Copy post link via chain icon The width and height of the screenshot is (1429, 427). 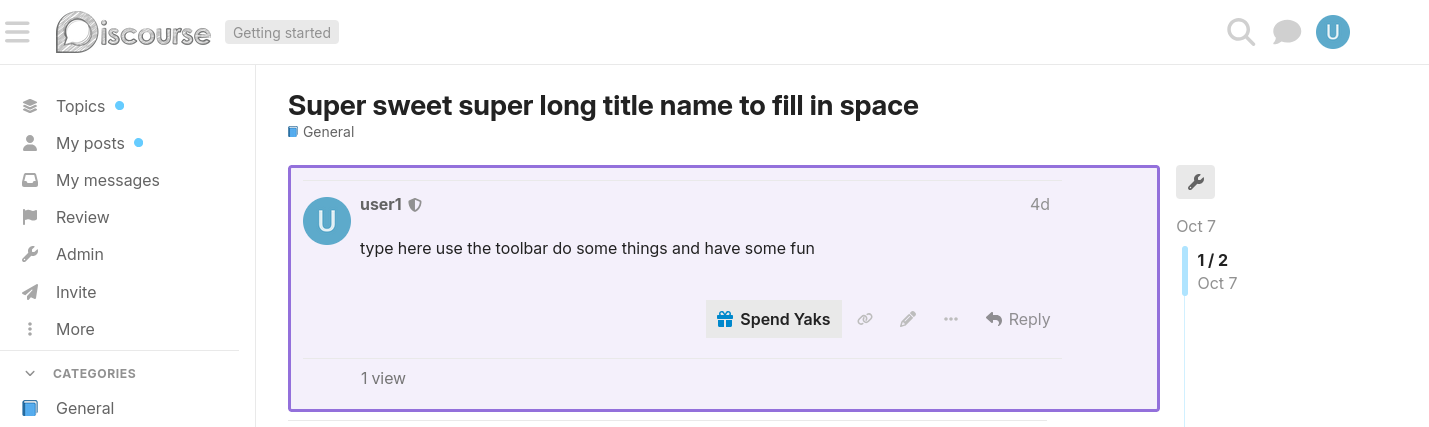click(x=865, y=319)
